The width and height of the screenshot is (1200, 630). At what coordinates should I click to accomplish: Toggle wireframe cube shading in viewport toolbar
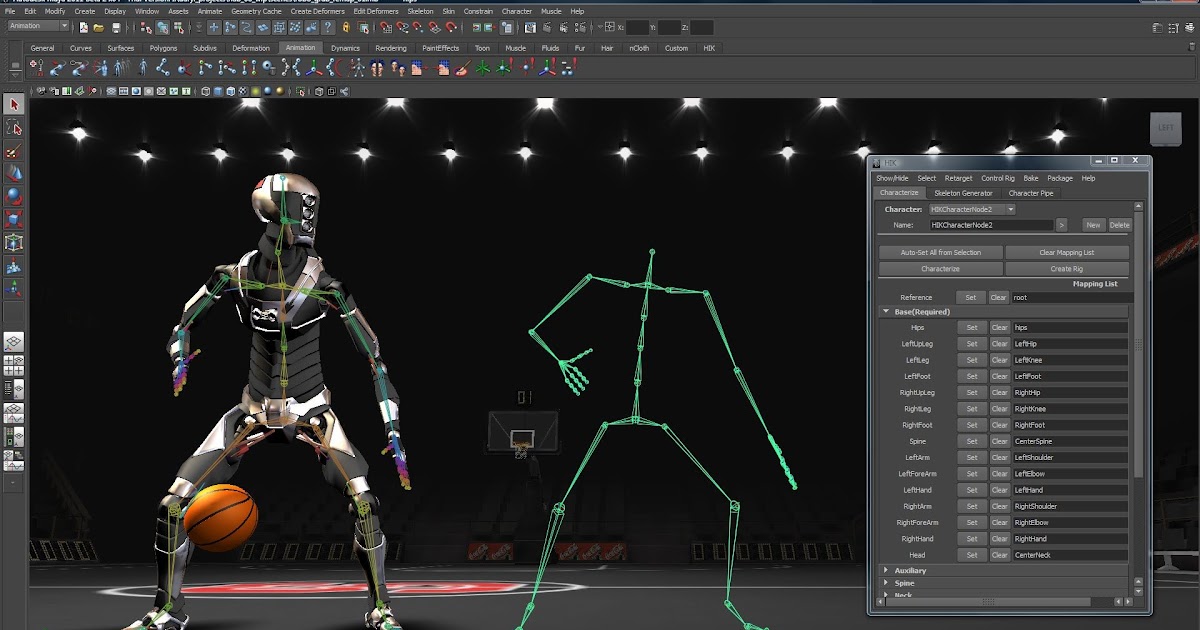click(x=205, y=91)
